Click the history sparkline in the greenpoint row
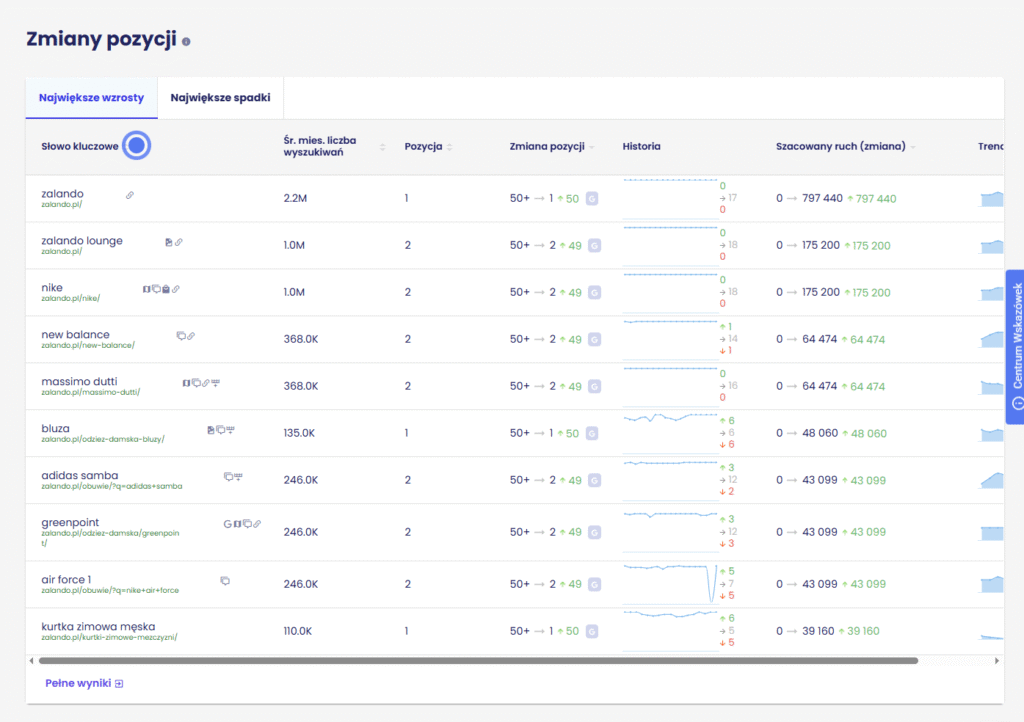Viewport: 1024px width, 722px height. 671,531
